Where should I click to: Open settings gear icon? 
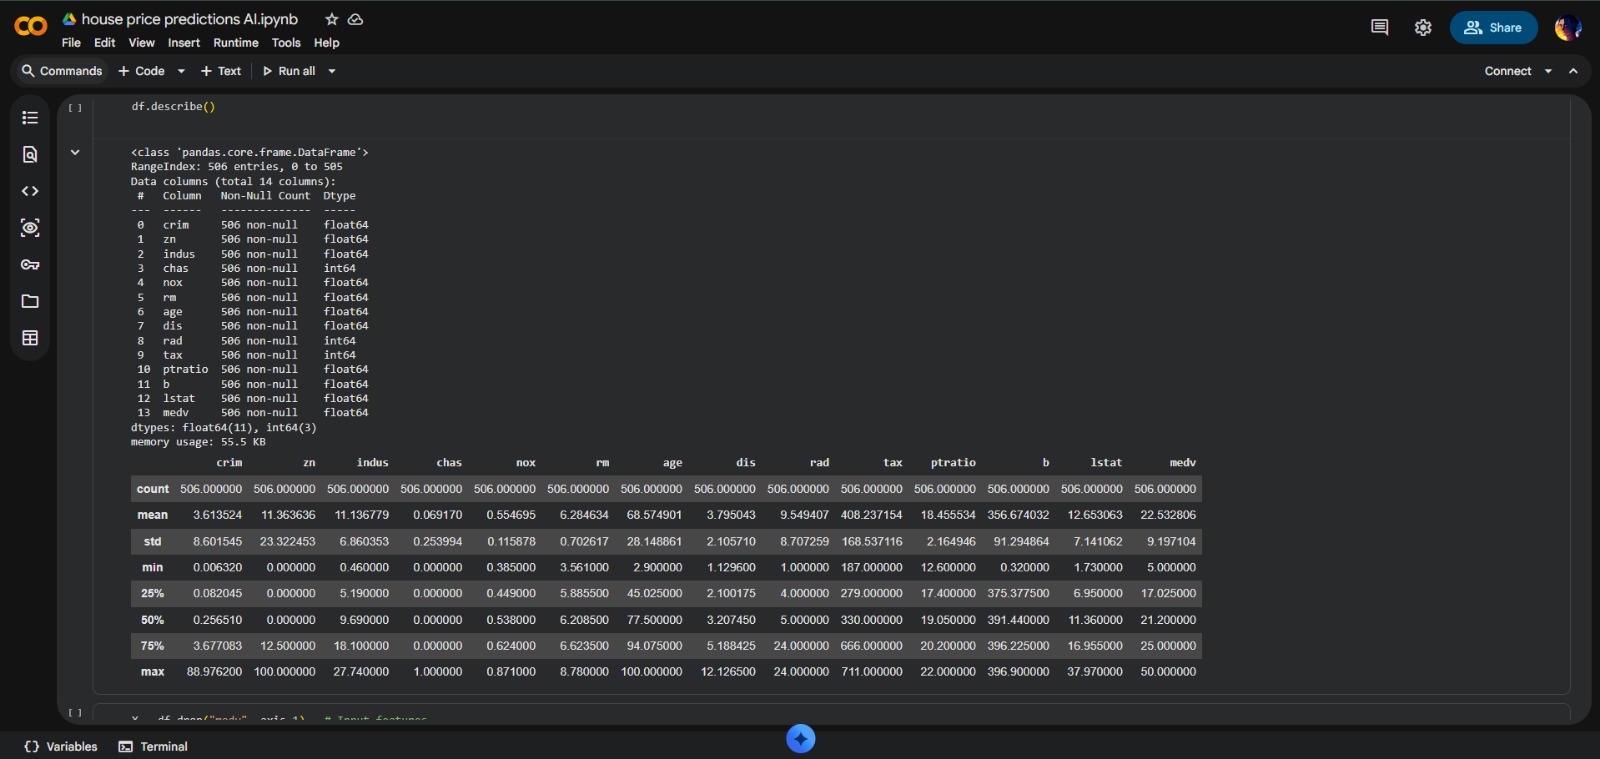(1423, 28)
